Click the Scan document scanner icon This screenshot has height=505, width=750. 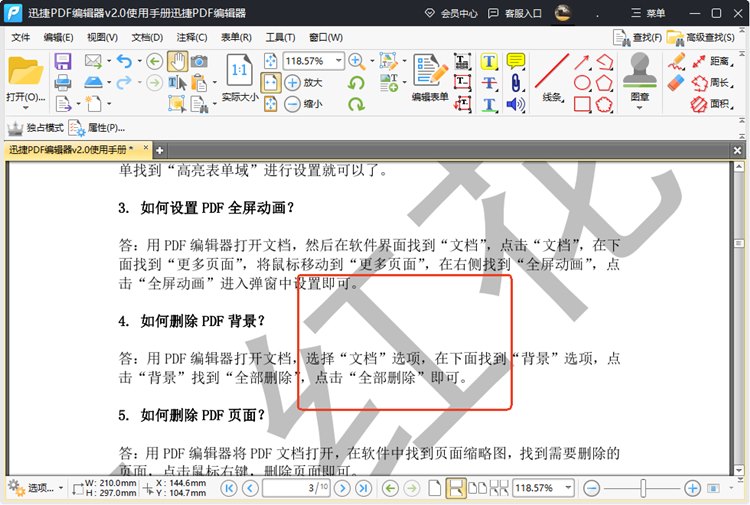(x=93, y=82)
